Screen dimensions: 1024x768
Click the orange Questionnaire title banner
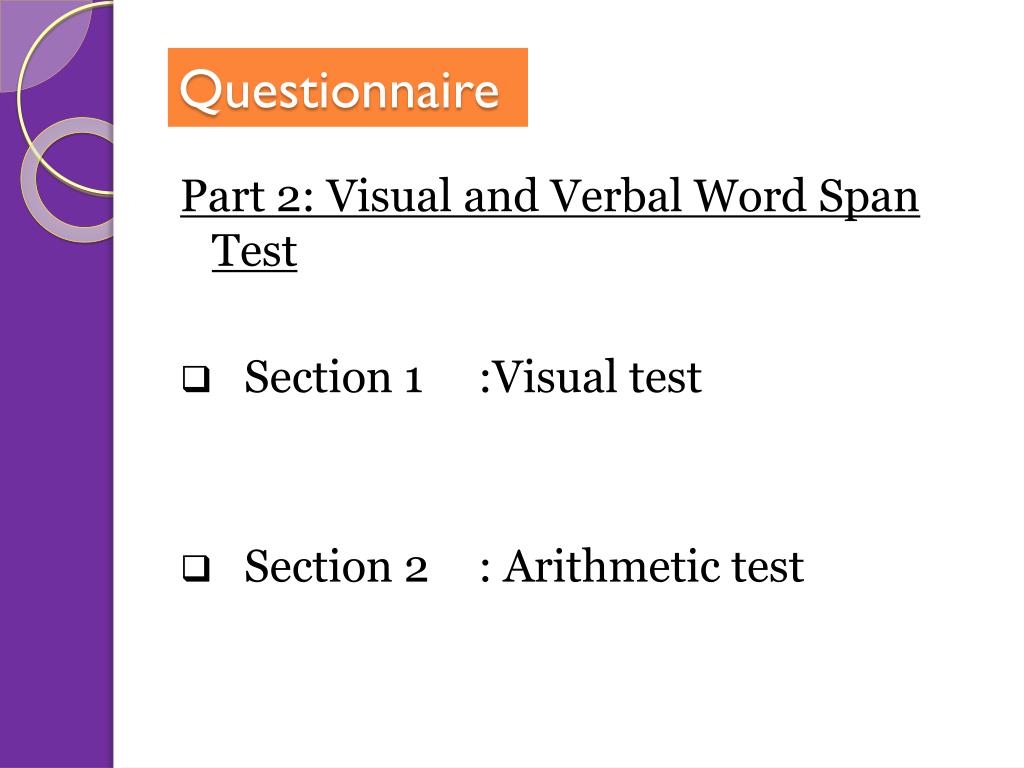click(347, 87)
